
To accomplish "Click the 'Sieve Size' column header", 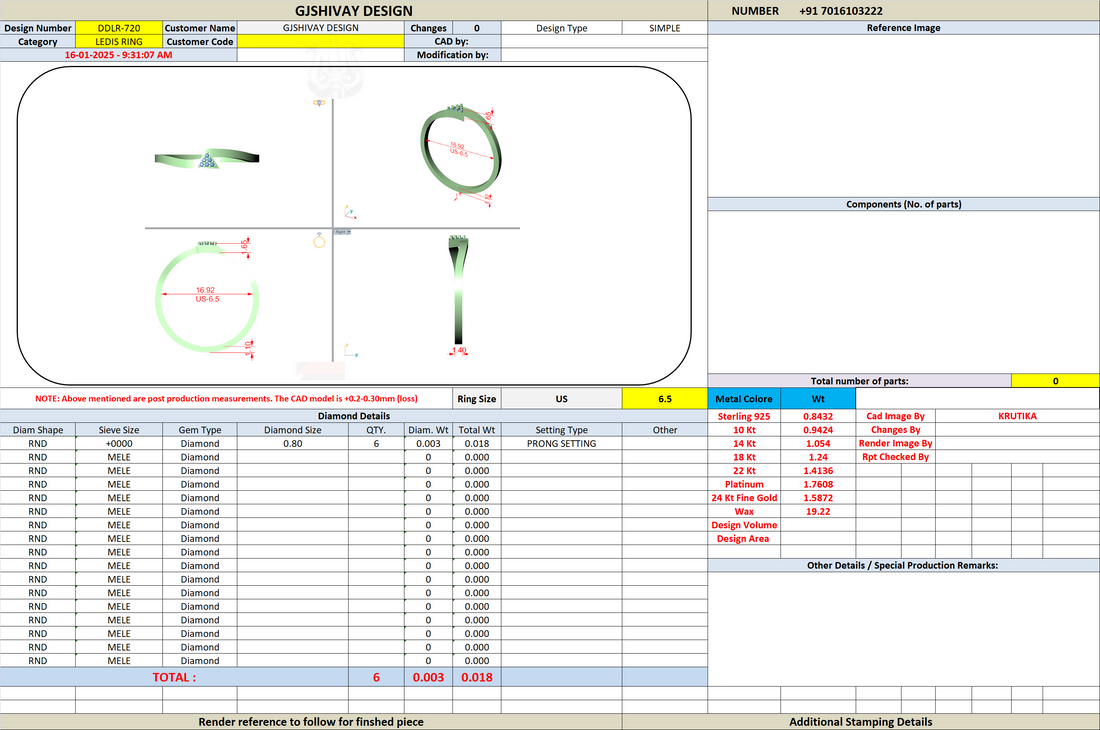I will click(119, 430).
